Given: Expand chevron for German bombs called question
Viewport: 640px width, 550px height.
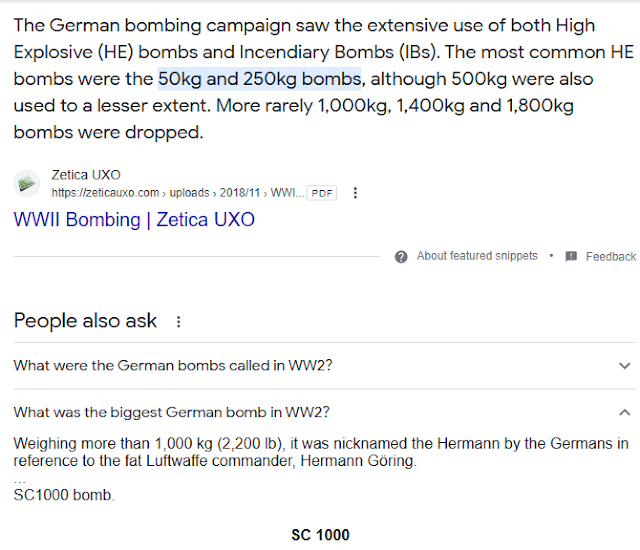Looking at the screenshot, I should coord(624,366).
